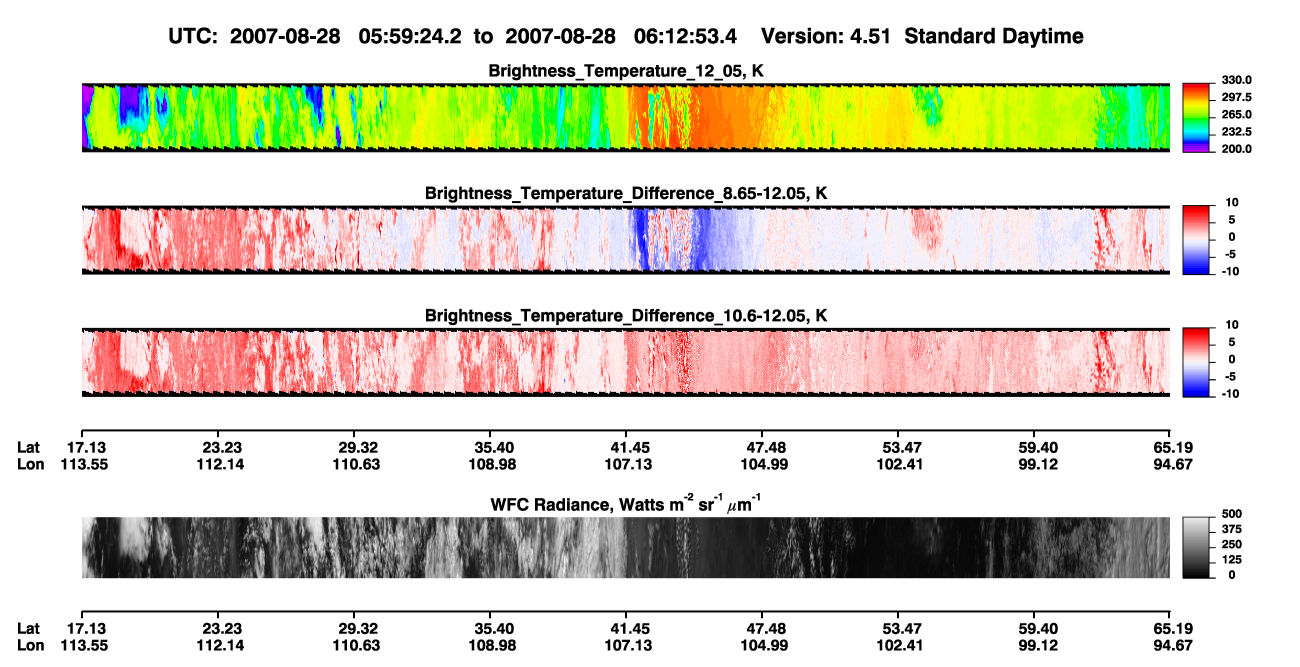Click the '232.5' colorbar label
The height and width of the screenshot is (667, 1300).
(1237, 131)
